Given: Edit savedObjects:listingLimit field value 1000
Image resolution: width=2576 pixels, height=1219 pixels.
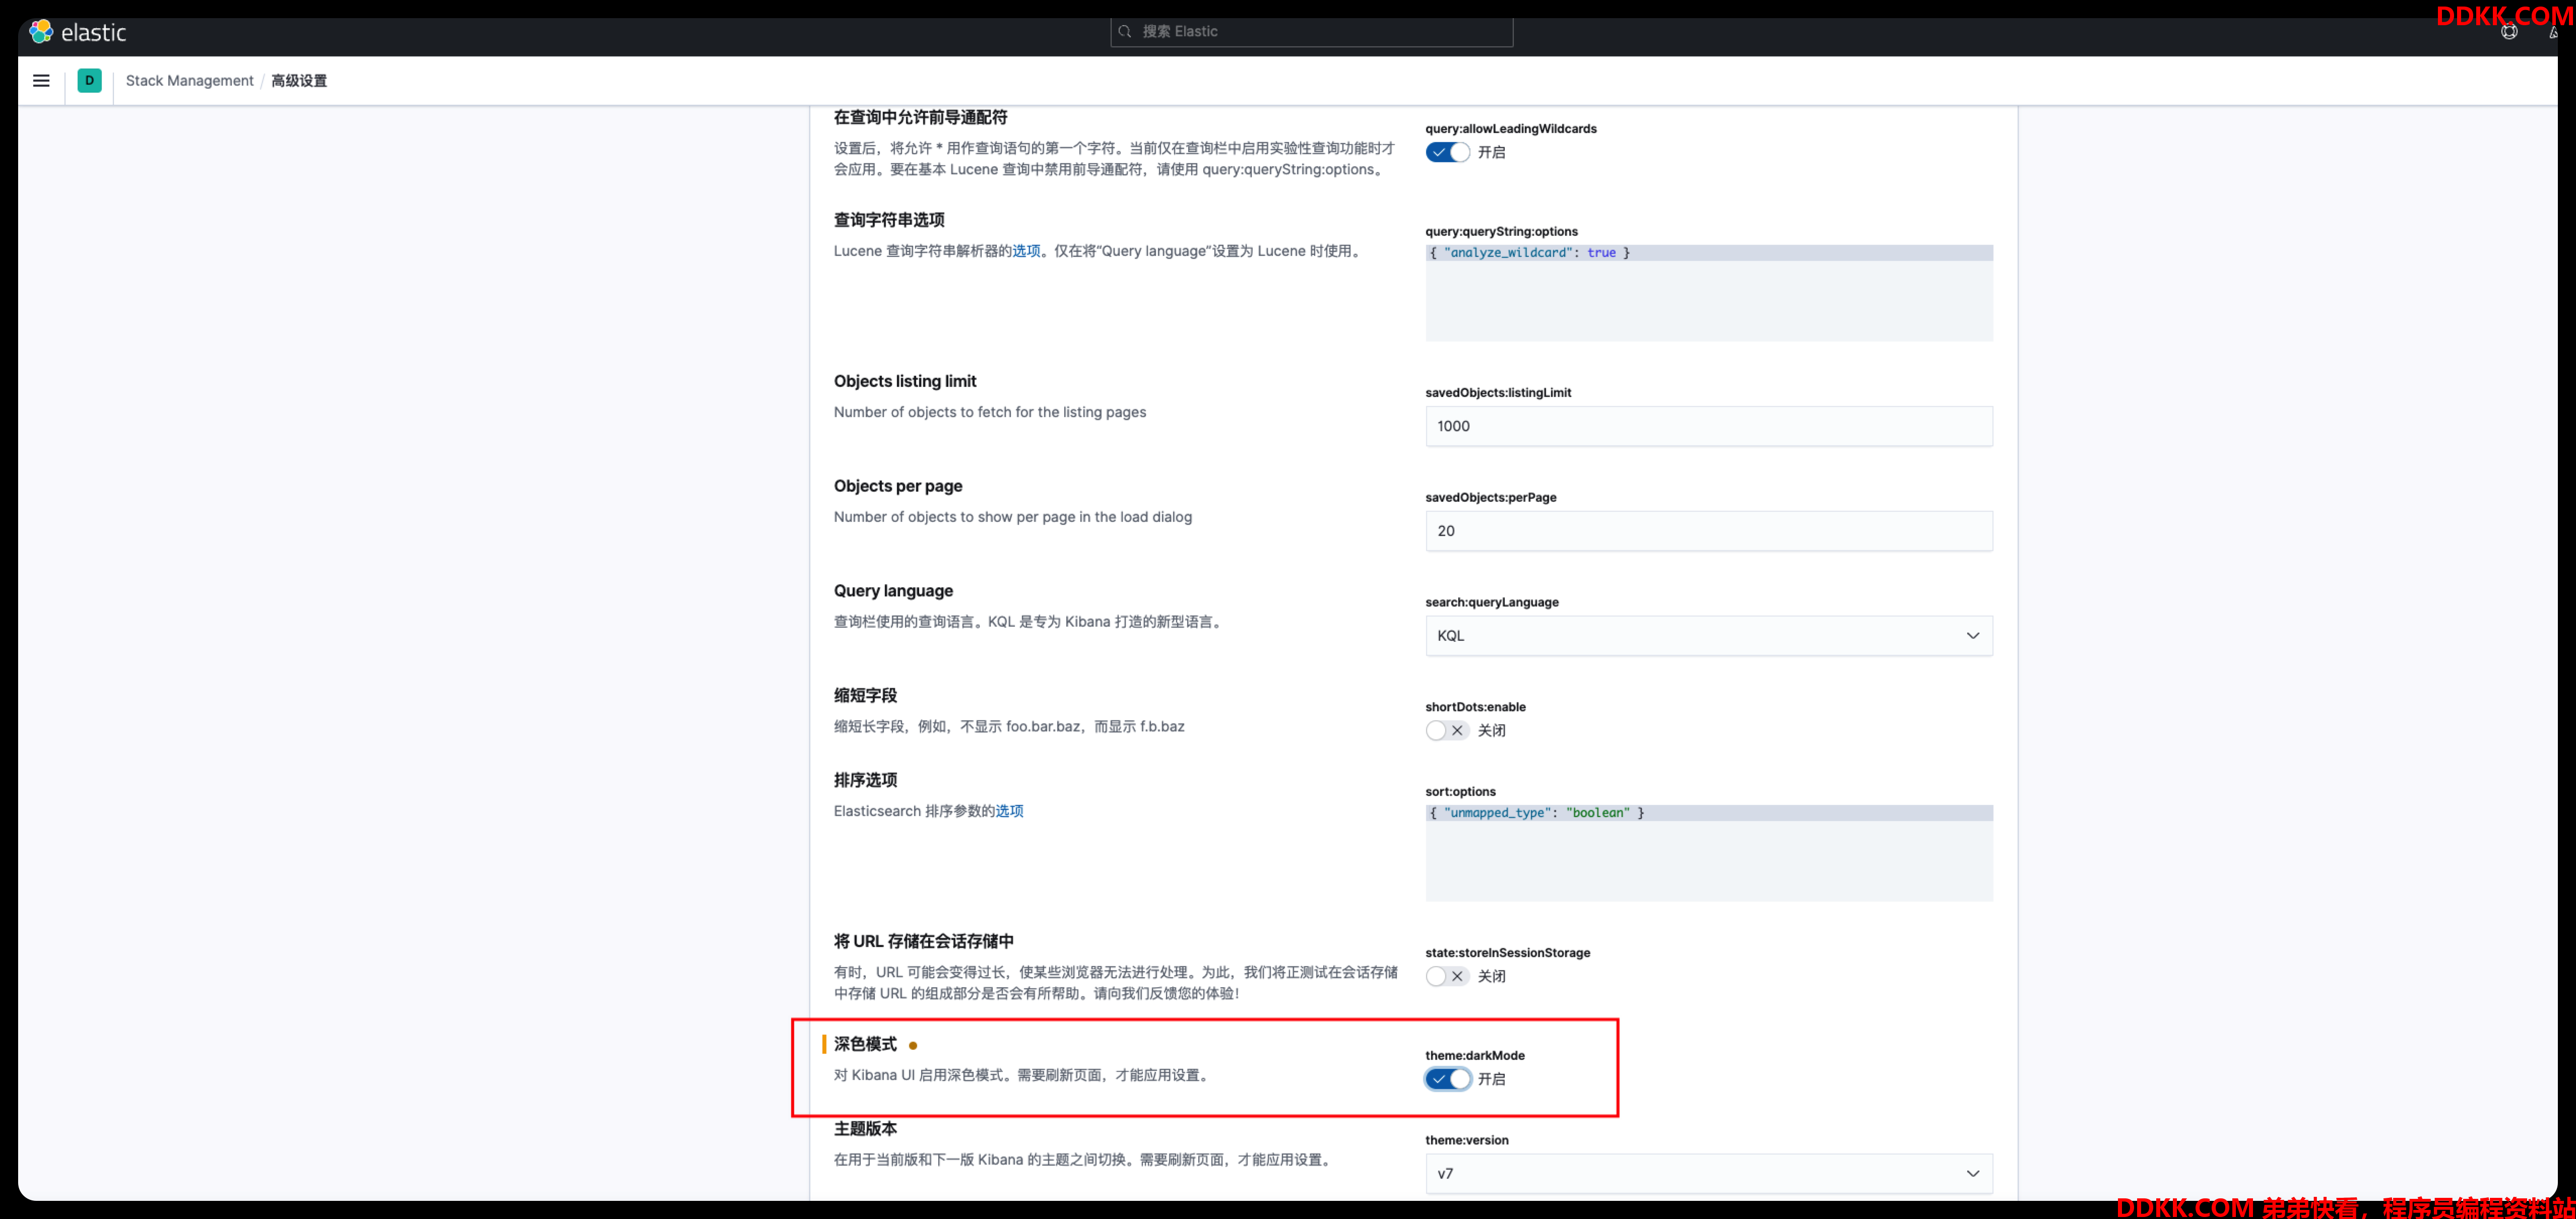Looking at the screenshot, I should pyautogui.click(x=1708, y=426).
